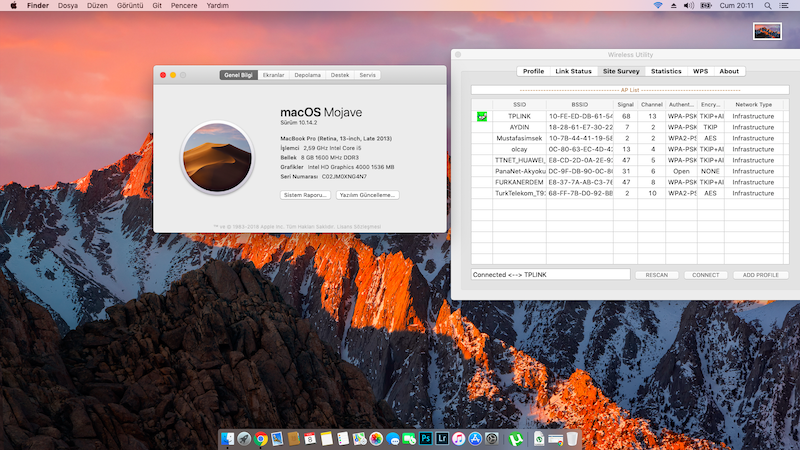
Task: Click the RESCAN button
Action: (x=657, y=275)
